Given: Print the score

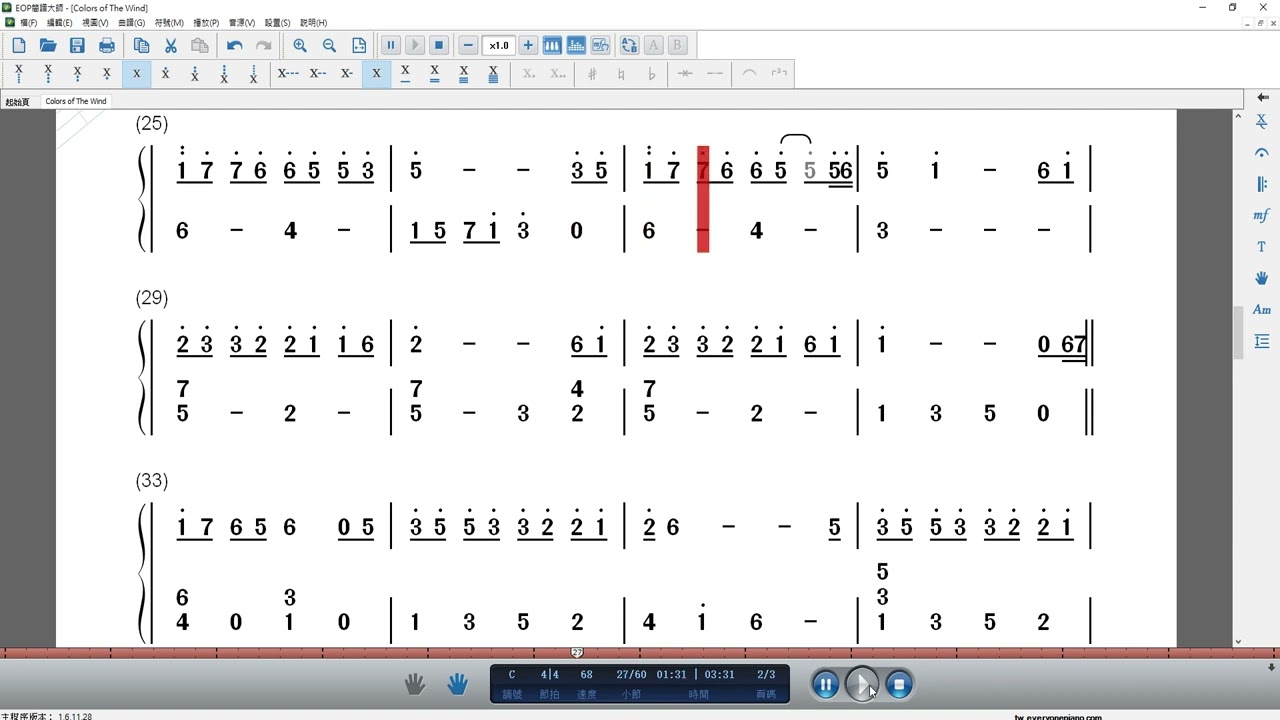Looking at the screenshot, I should tap(107, 45).
